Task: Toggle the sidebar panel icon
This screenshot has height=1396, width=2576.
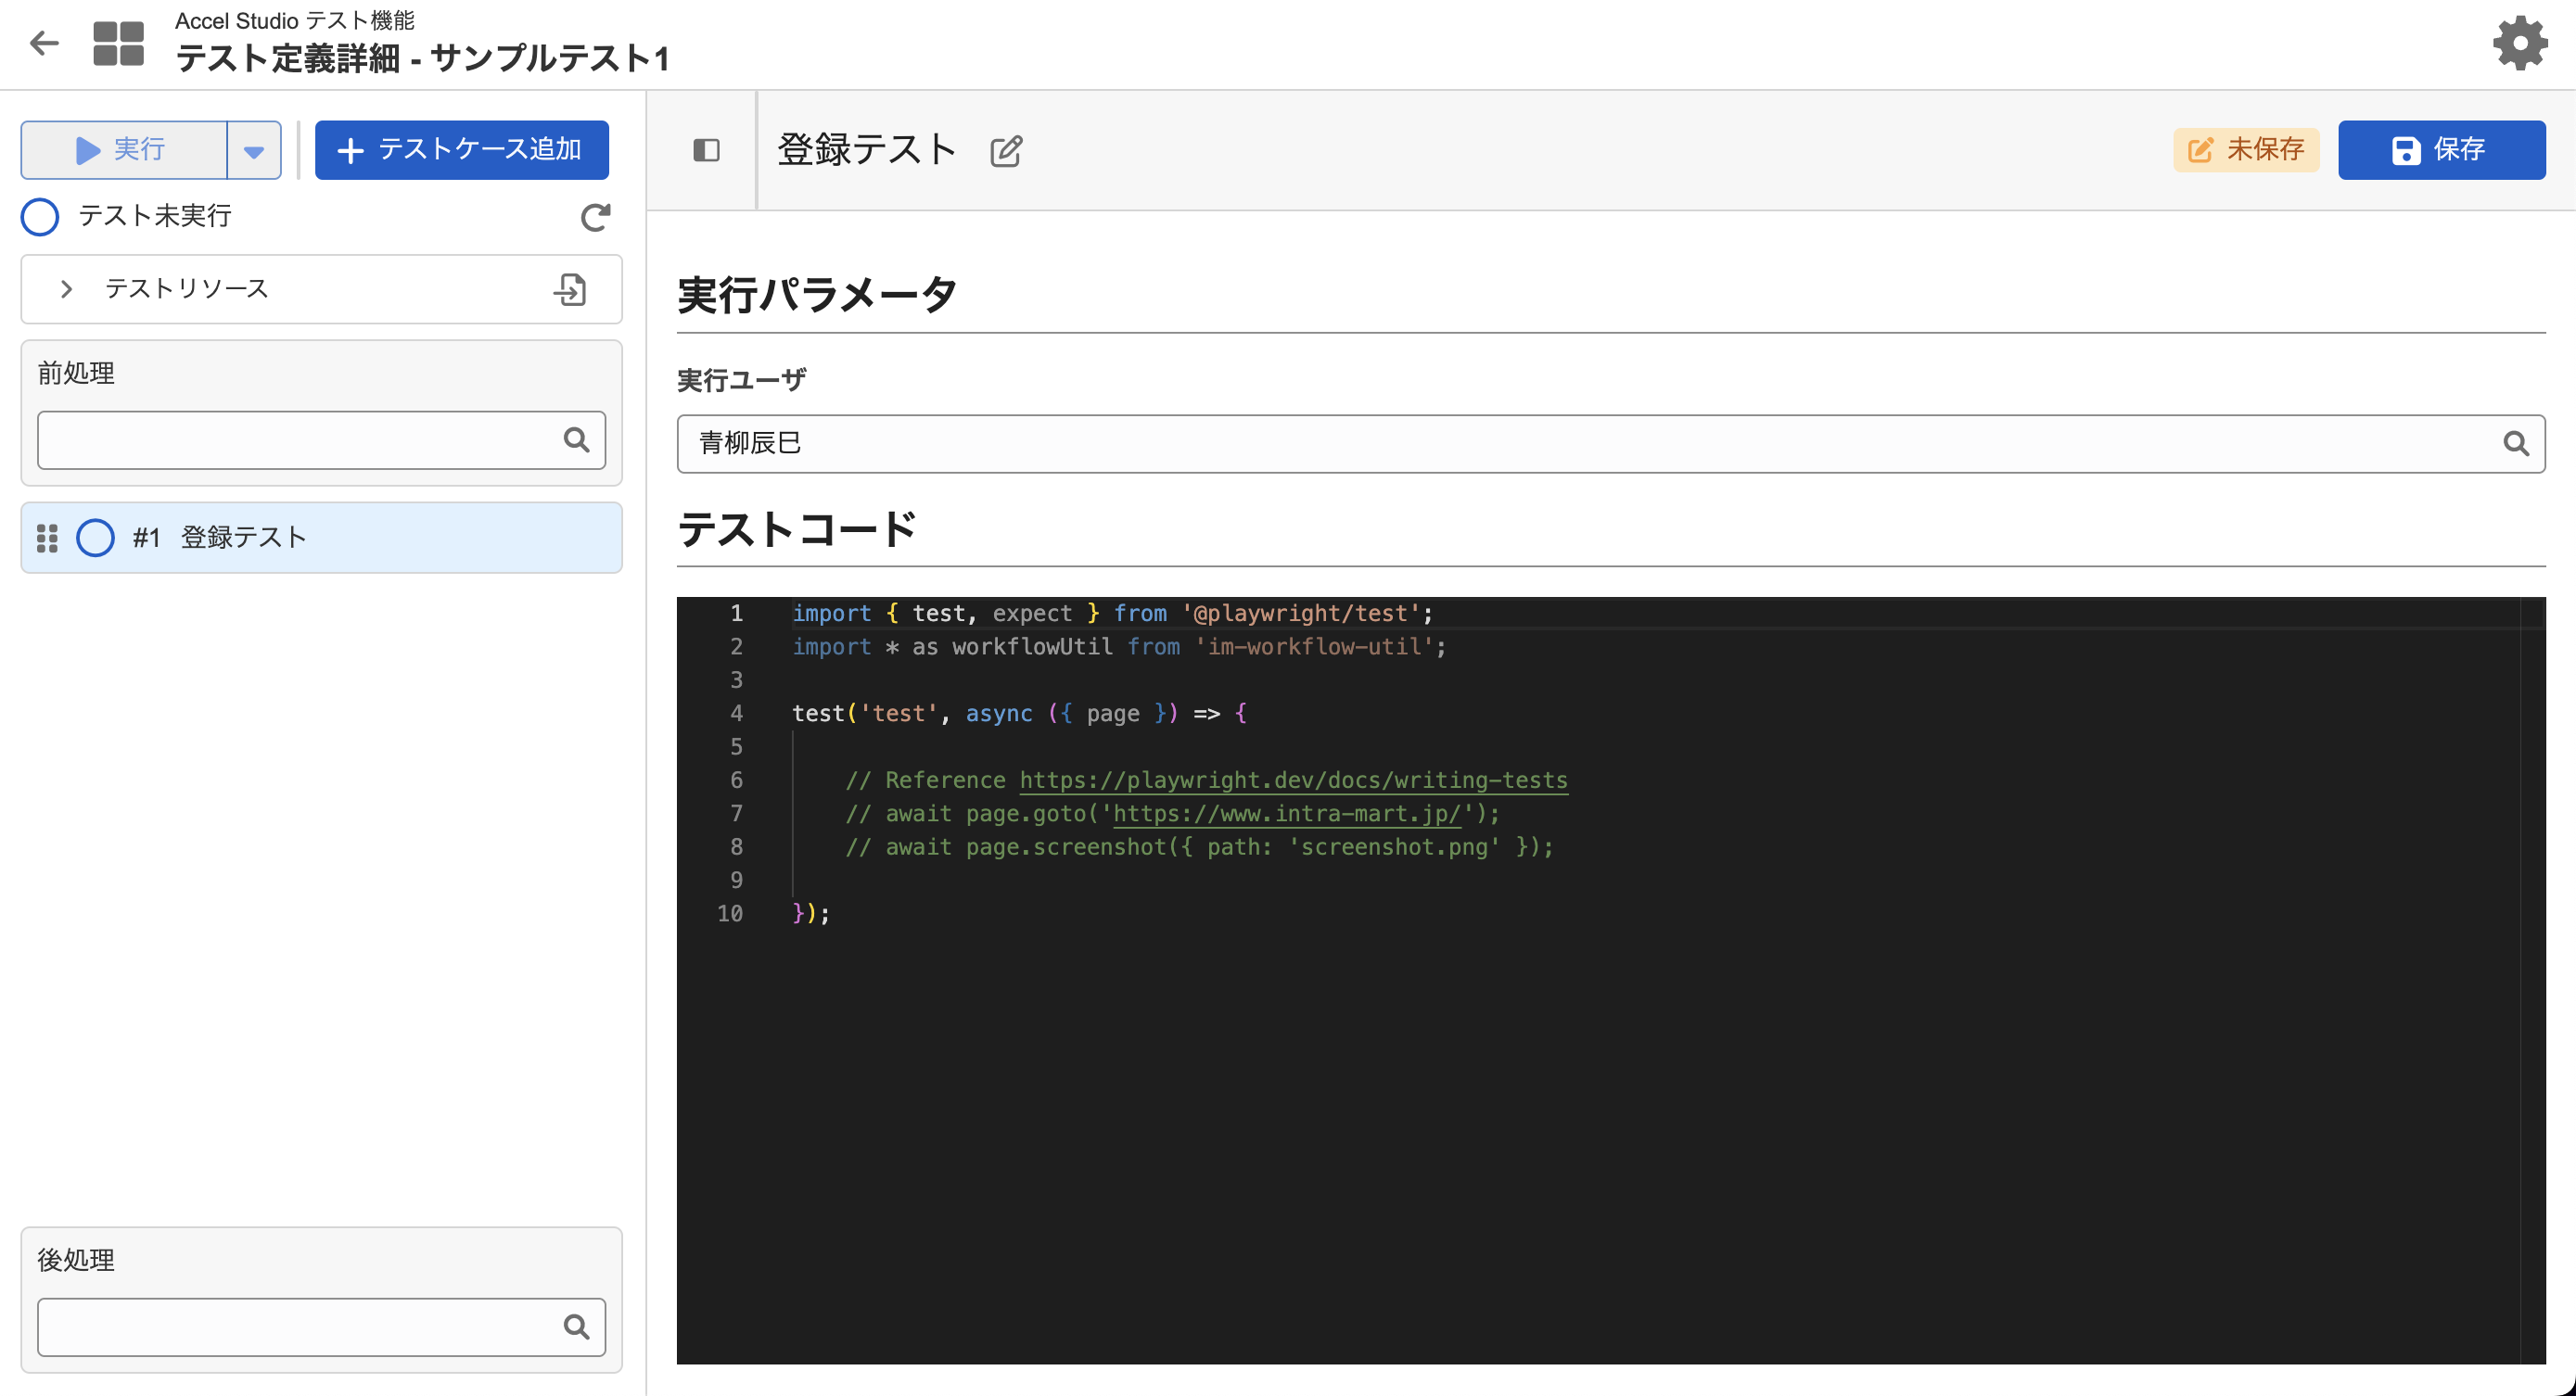Action: tap(706, 150)
